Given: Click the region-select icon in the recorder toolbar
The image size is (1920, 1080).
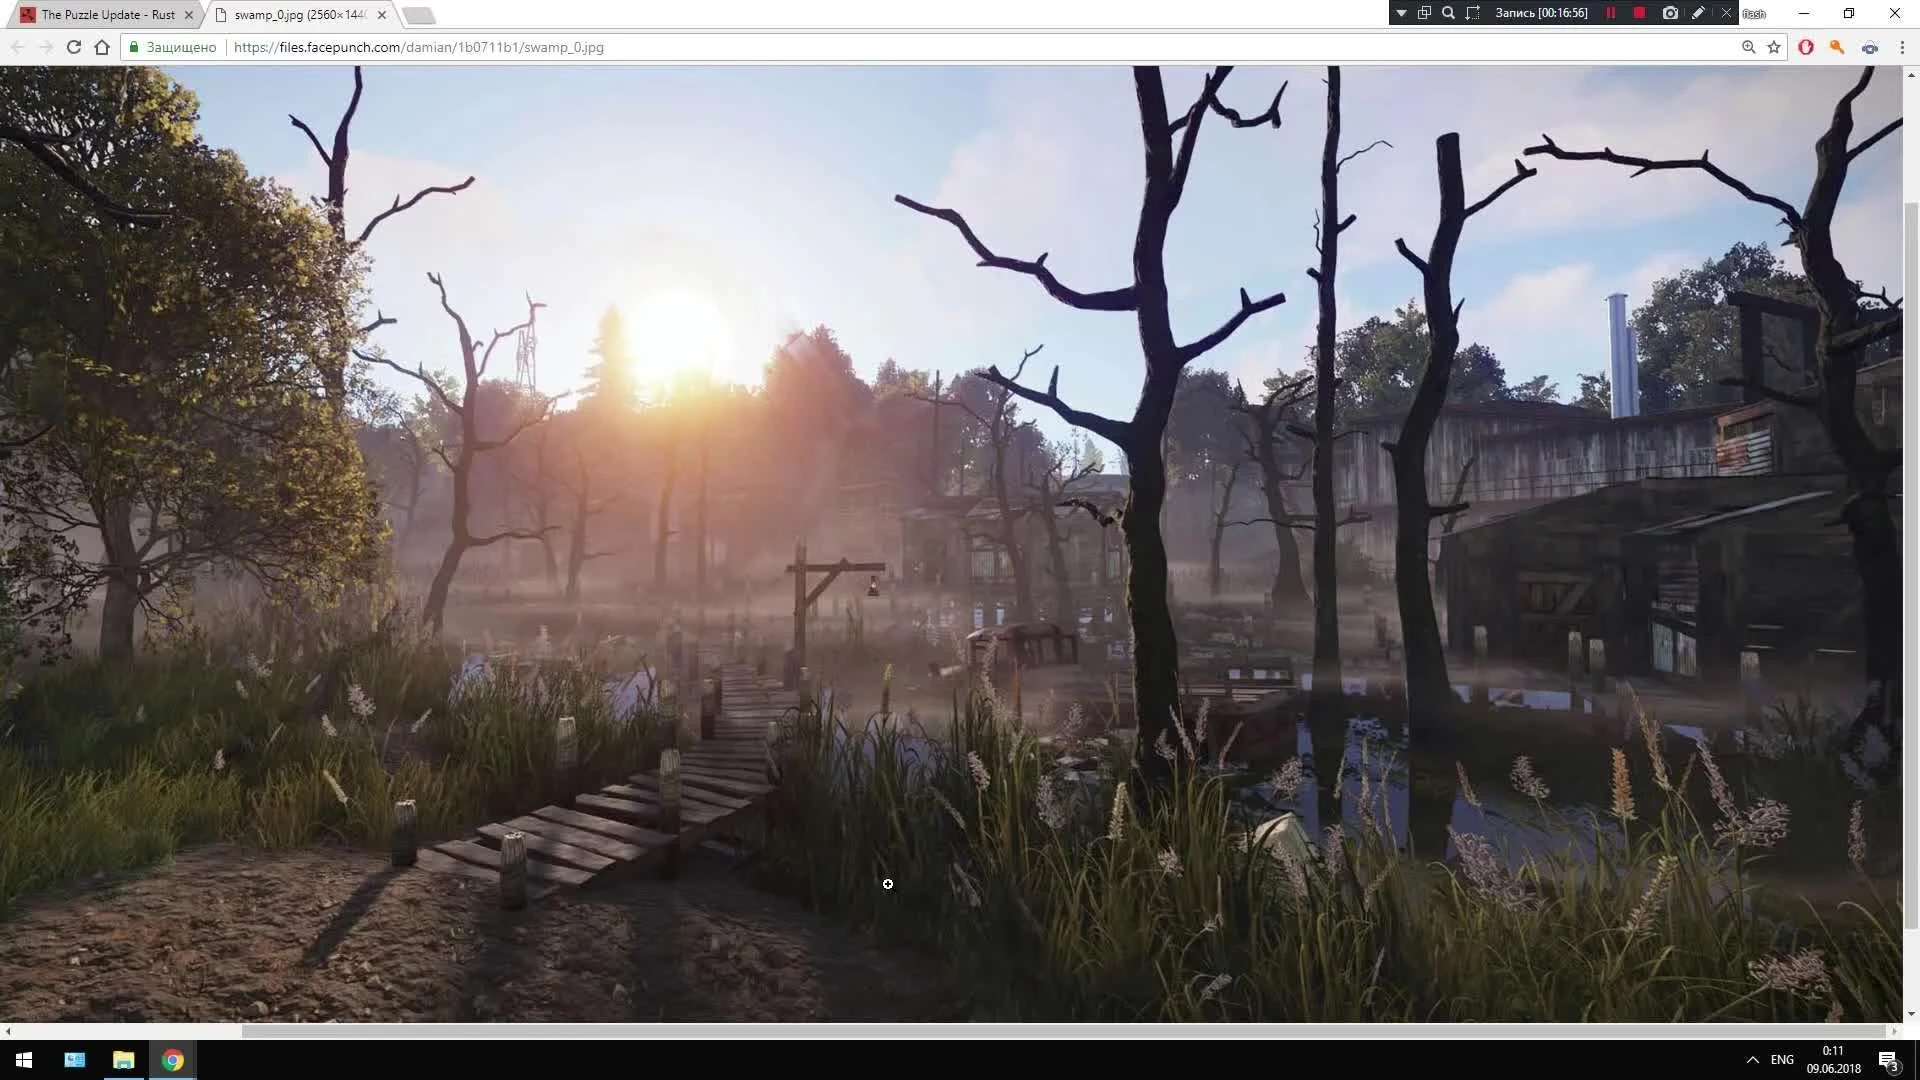Looking at the screenshot, I should 1471,12.
